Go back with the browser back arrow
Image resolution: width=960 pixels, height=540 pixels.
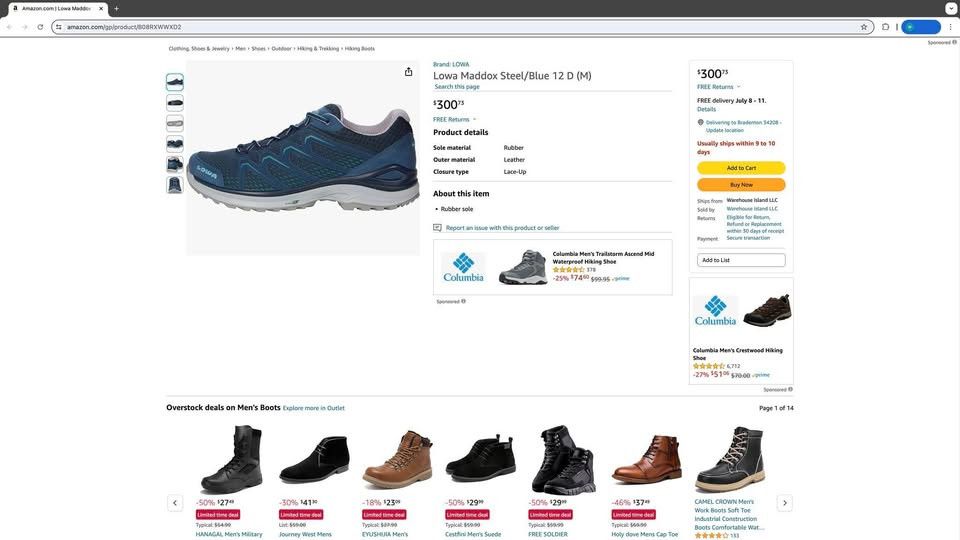9,27
